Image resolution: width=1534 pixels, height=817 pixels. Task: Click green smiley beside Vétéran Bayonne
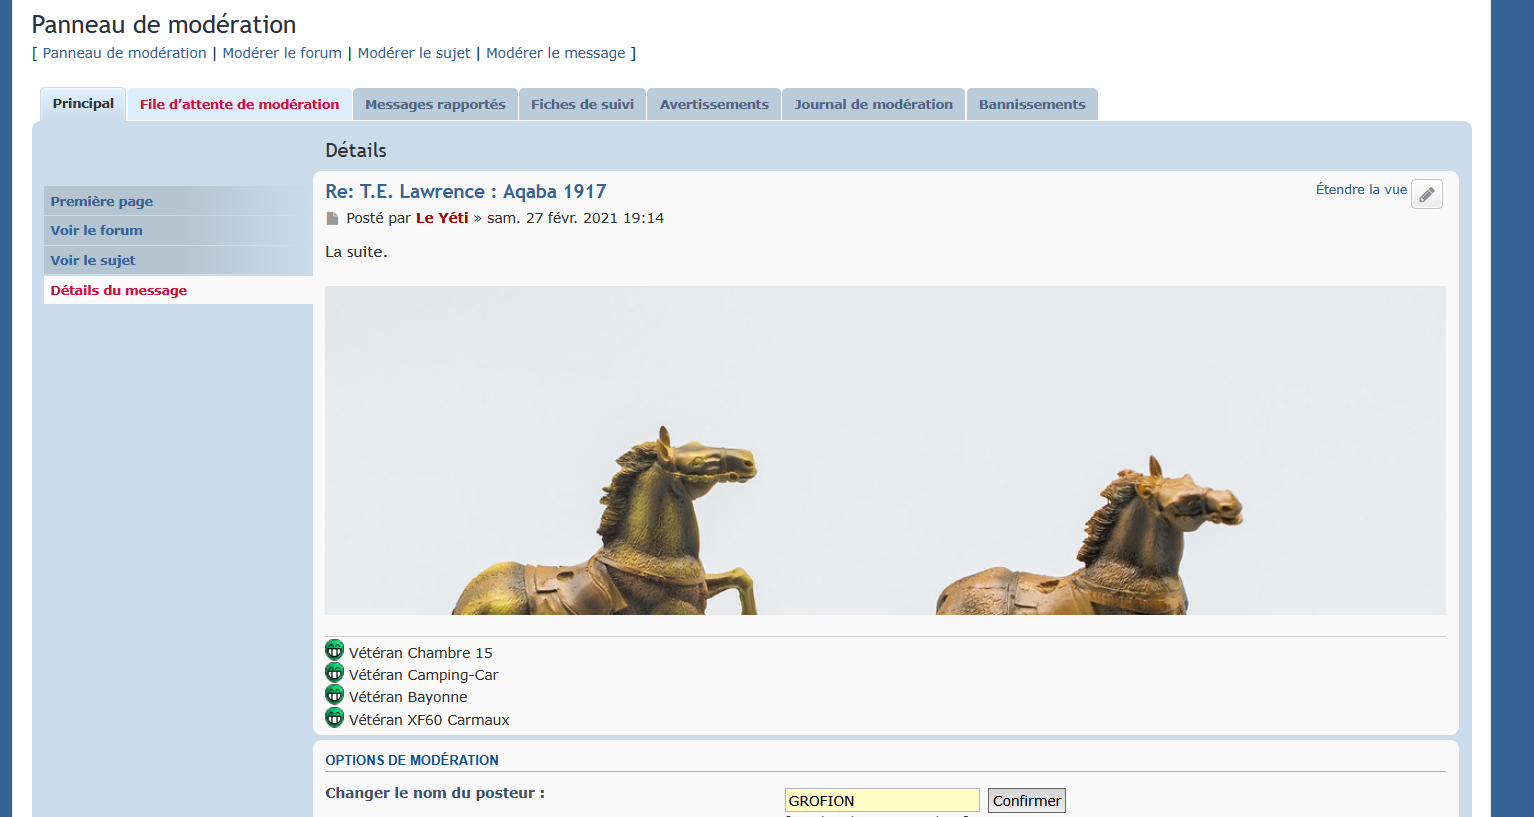pyautogui.click(x=334, y=695)
